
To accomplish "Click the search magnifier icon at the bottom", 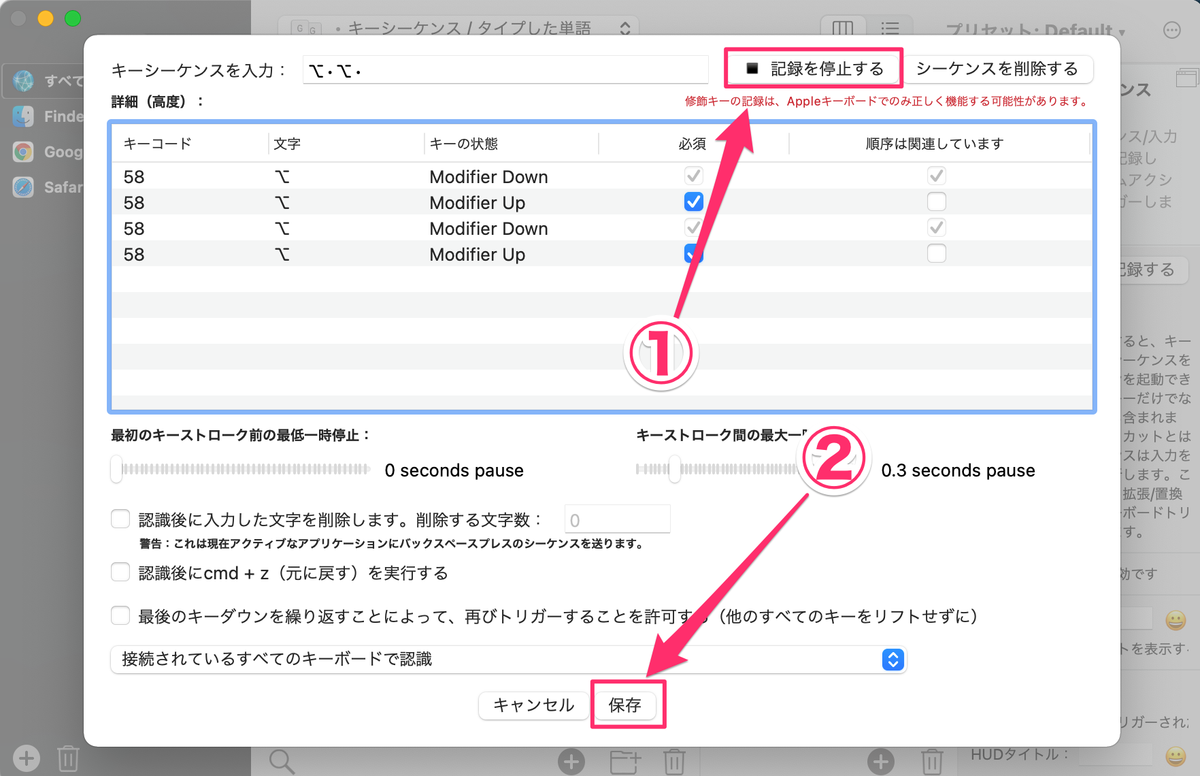I will point(281,761).
